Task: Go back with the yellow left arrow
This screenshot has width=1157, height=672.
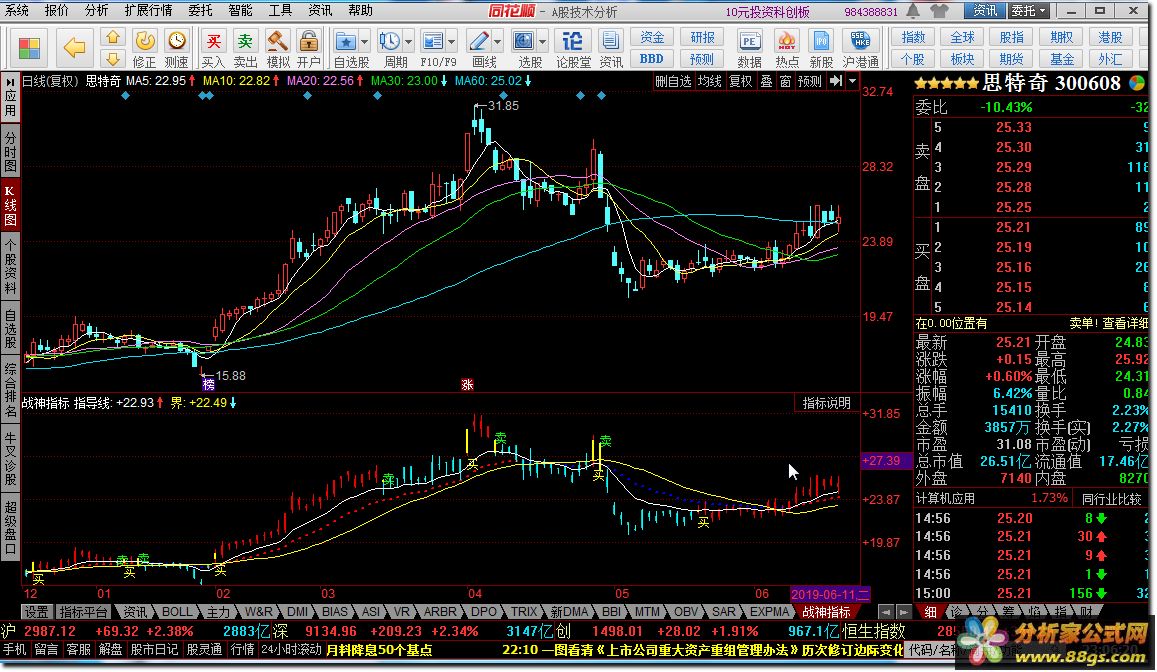Action: pos(75,49)
